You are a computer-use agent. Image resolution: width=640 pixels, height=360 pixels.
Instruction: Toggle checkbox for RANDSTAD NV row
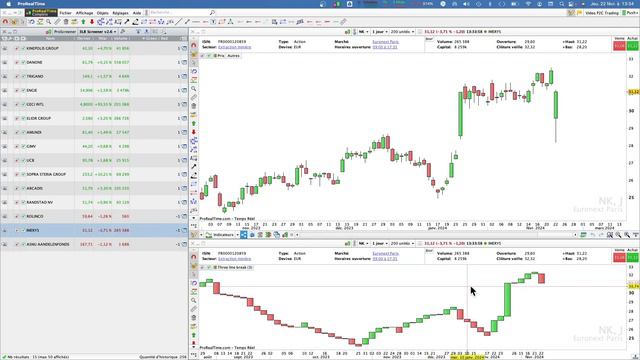pyautogui.click(x=23, y=202)
